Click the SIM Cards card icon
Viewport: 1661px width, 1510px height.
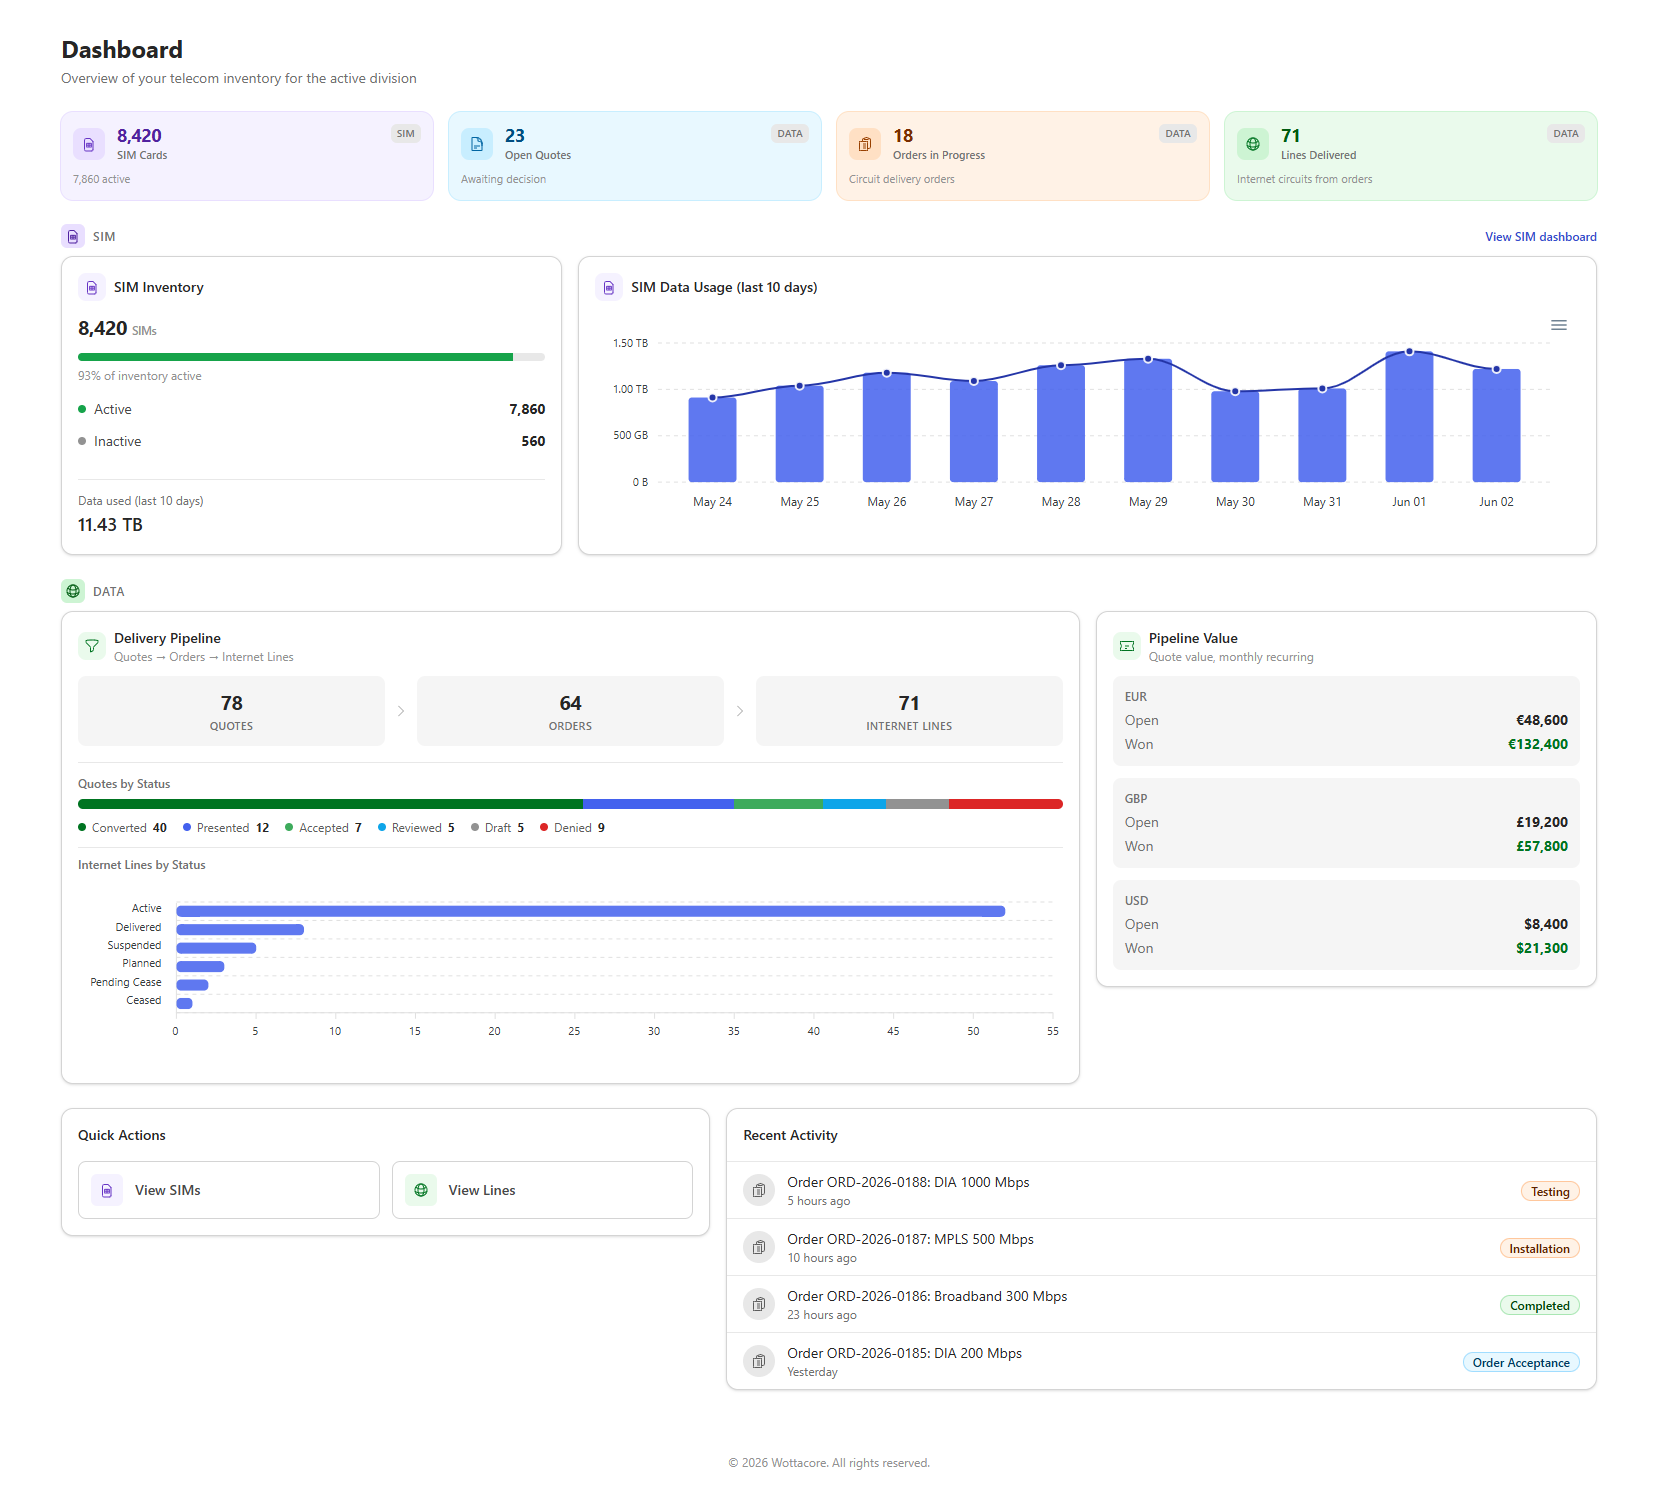click(x=89, y=144)
